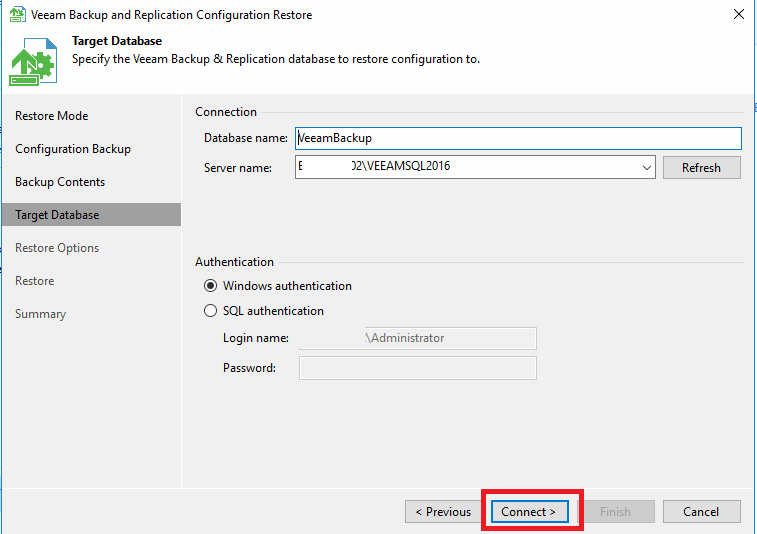Click the Connect button
The image size is (757, 534).
(529, 511)
